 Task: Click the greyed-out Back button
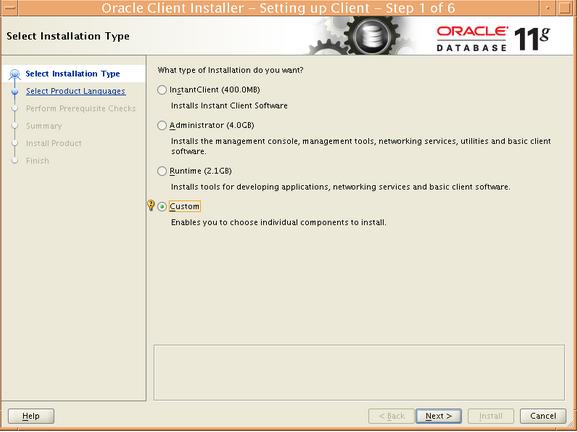tap(392, 416)
